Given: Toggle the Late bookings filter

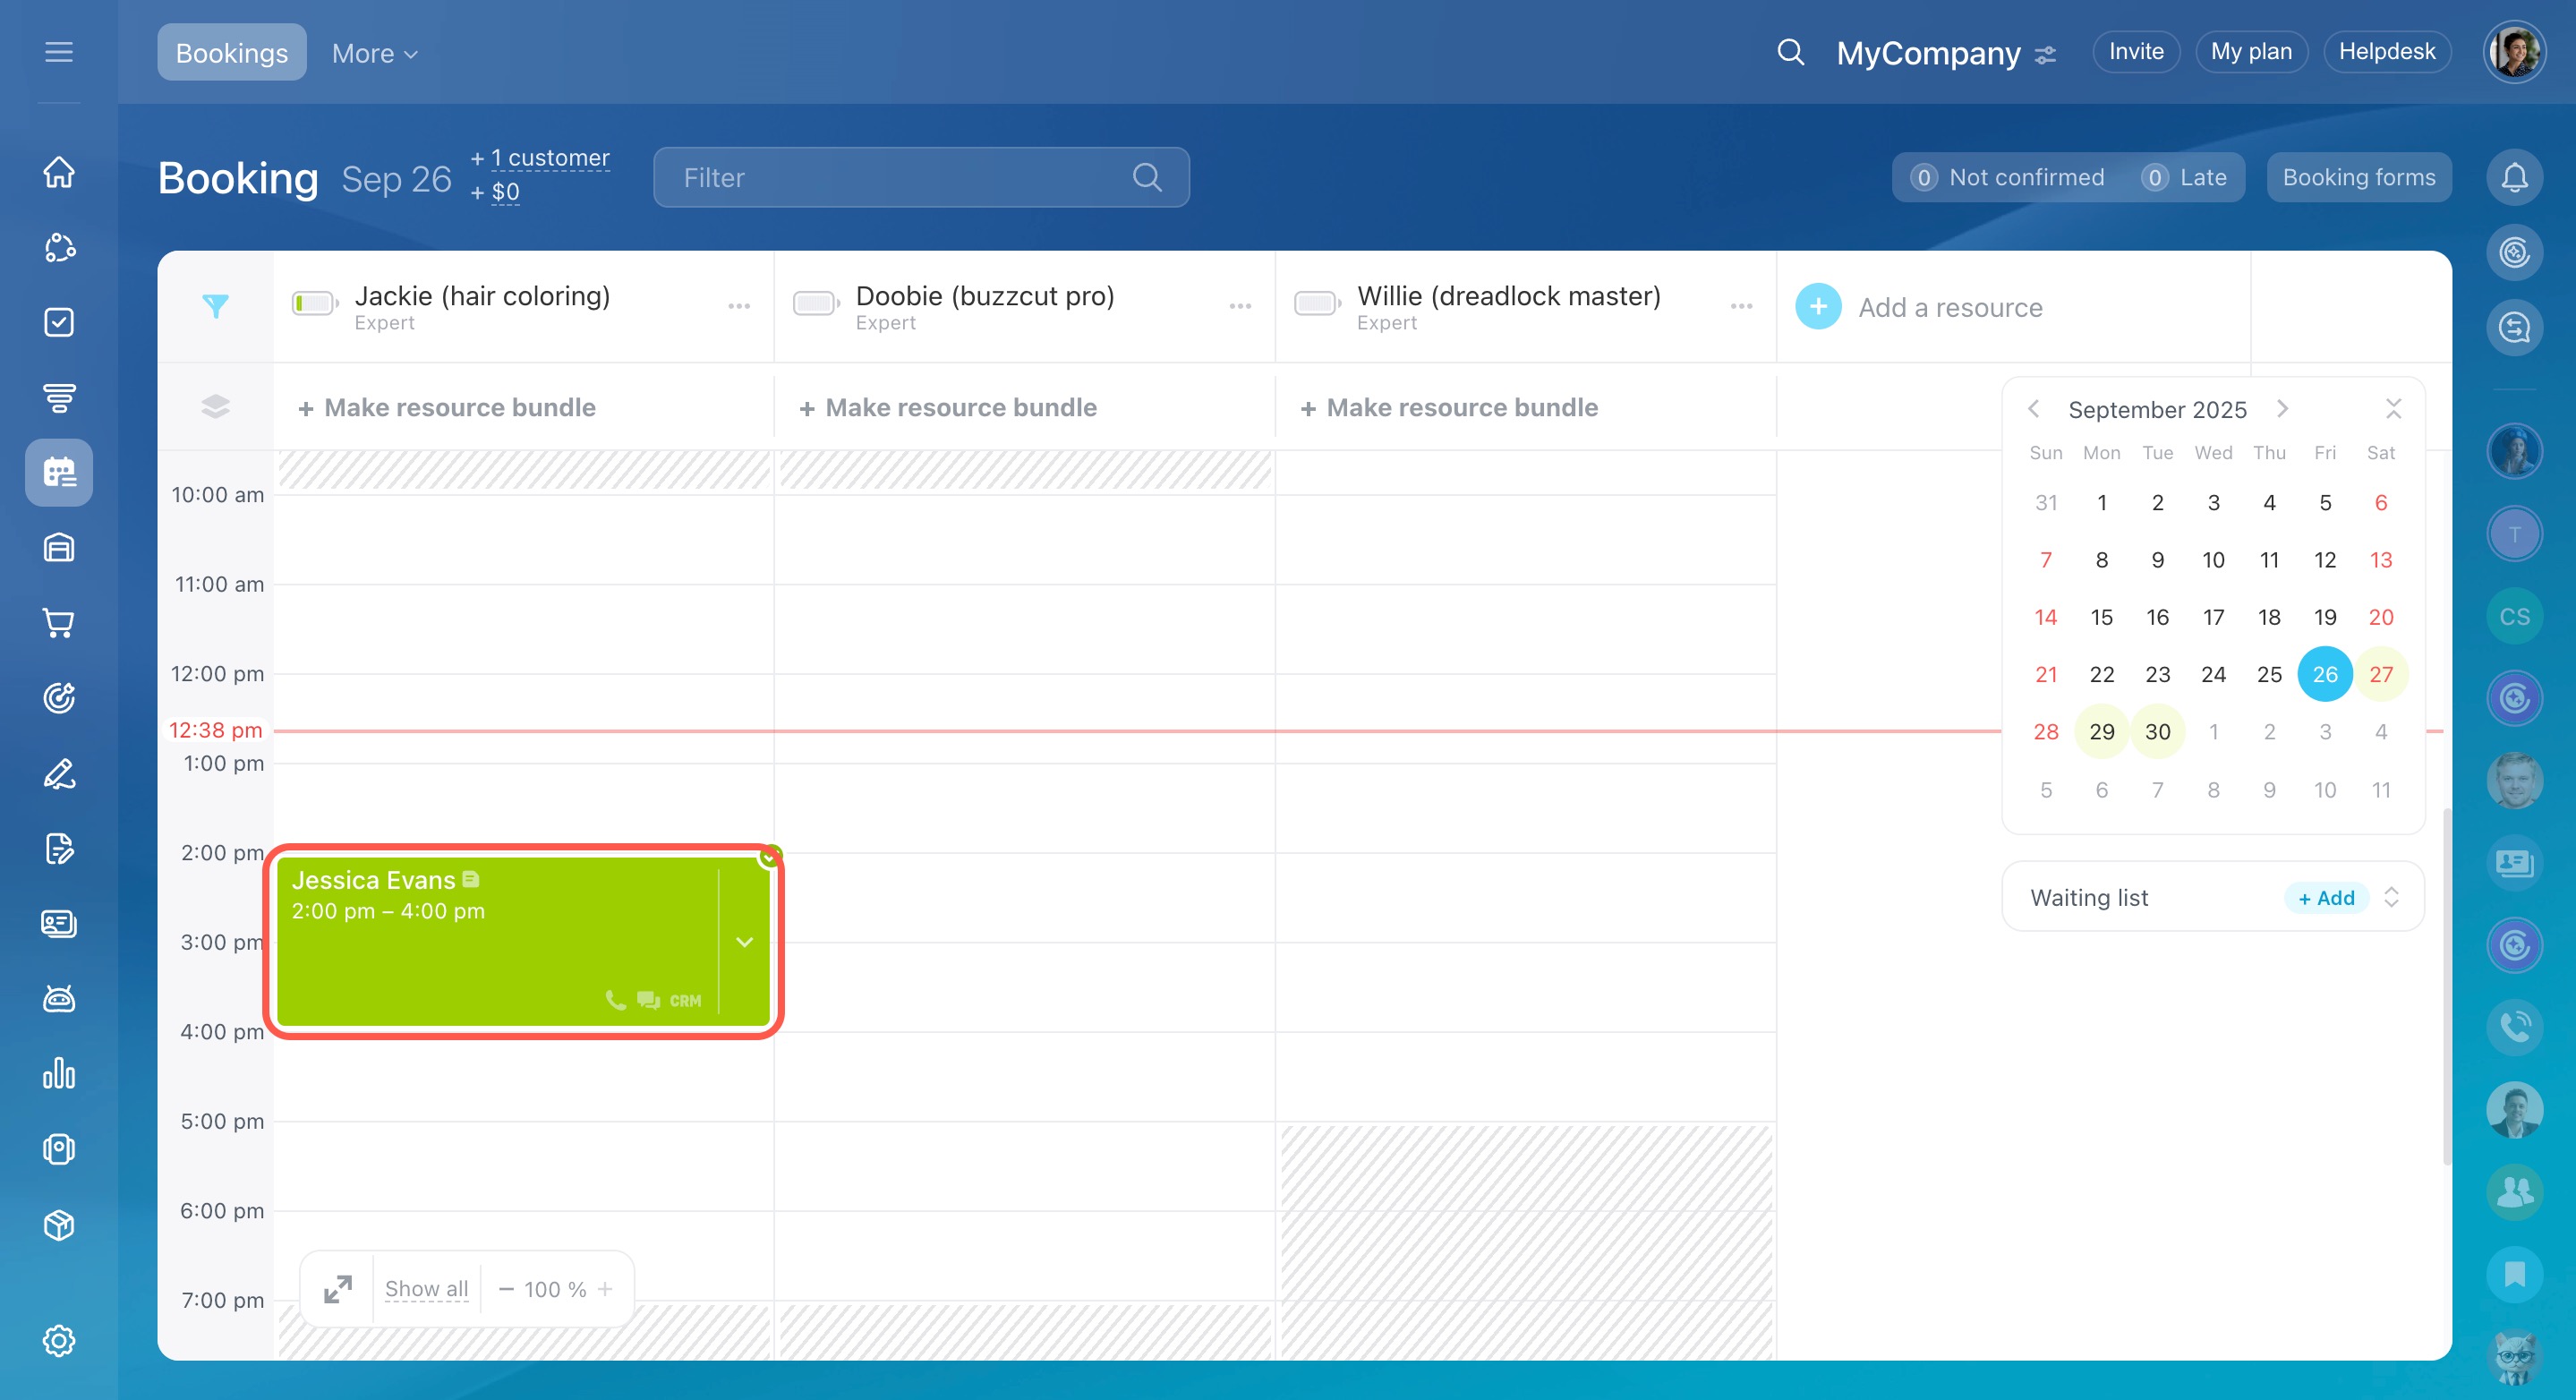Looking at the screenshot, I should [2185, 177].
